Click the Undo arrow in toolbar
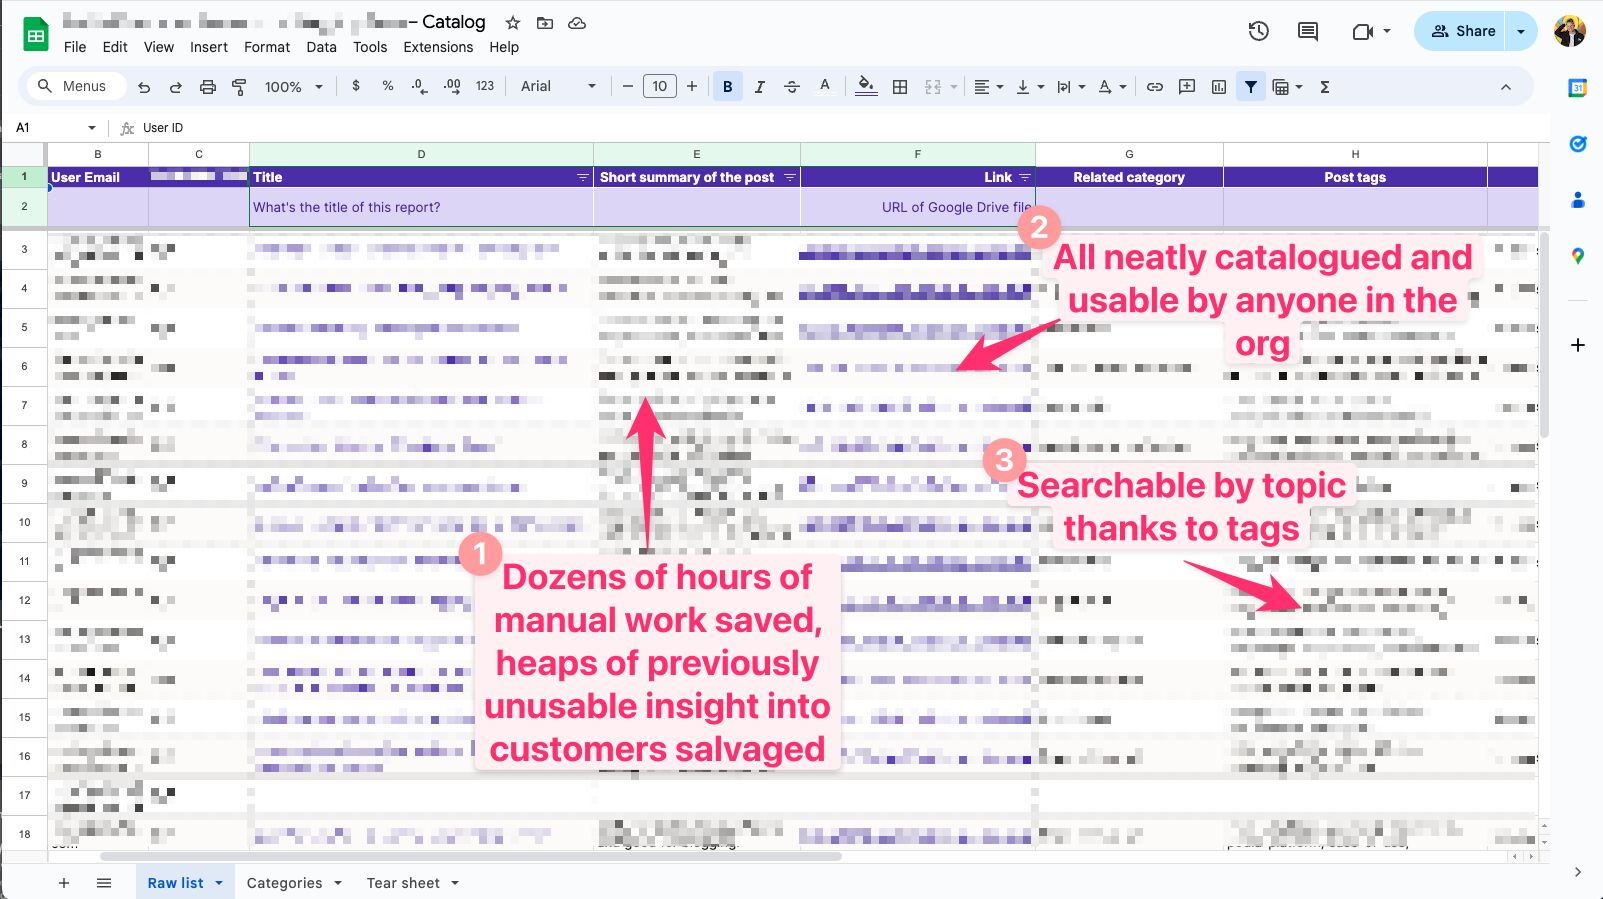Image resolution: width=1603 pixels, height=899 pixels. 144,87
